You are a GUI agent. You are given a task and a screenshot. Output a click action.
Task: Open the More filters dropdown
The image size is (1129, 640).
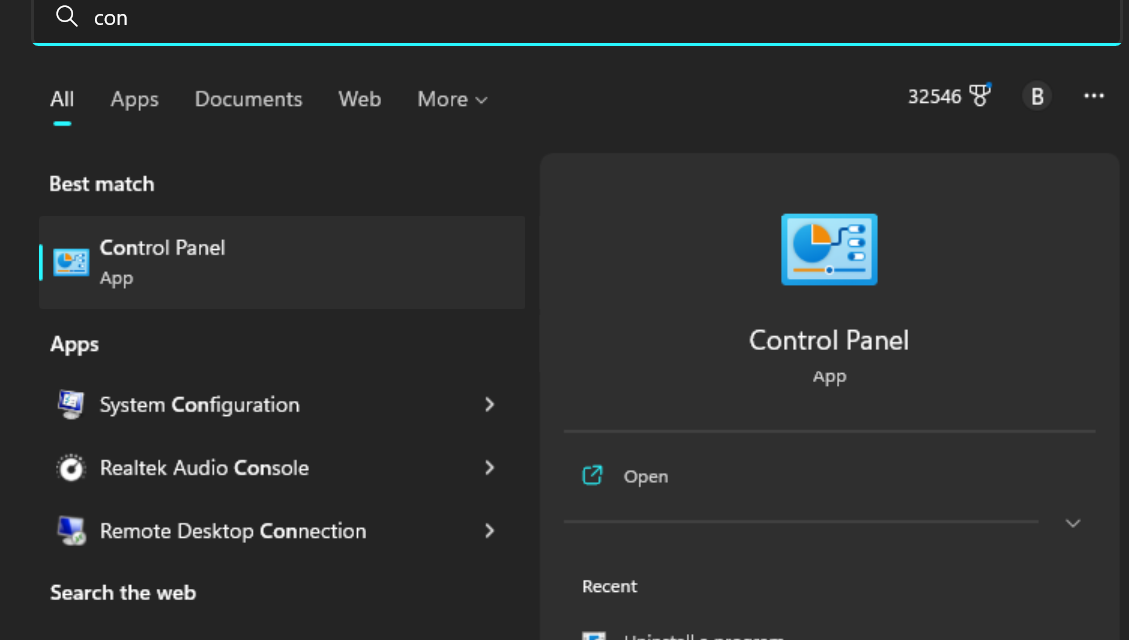click(x=452, y=99)
